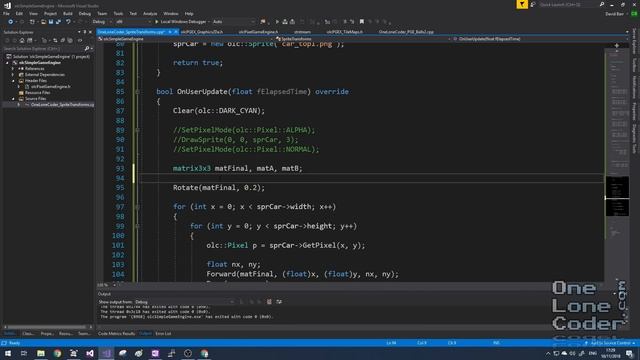
Task: Click the Navigate Backward round icon
Action: pyautogui.click(x=11, y=22)
